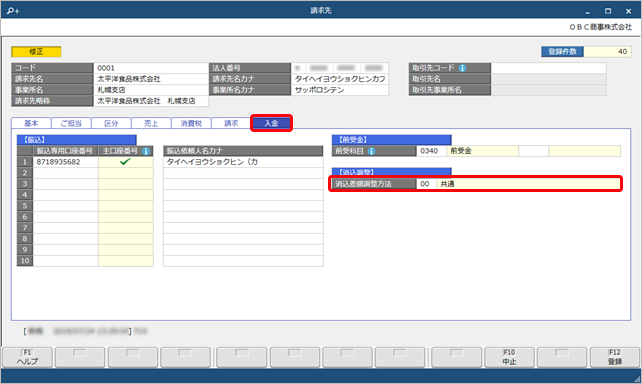
Task: Click the 主口座番号 cell in row 3
Action: coord(126,184)
